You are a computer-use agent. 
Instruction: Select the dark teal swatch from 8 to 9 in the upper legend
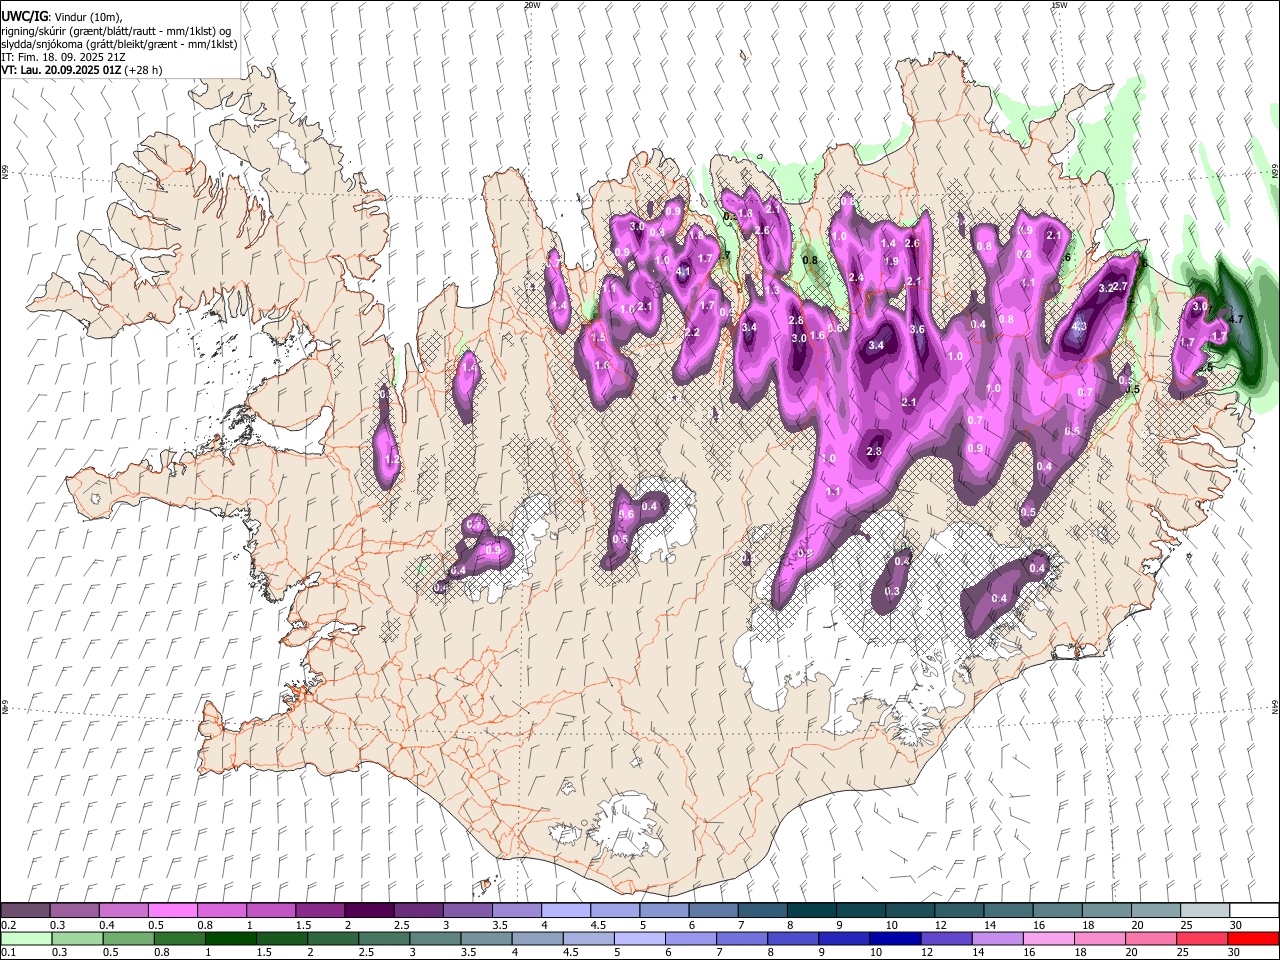tap(812, 911)
